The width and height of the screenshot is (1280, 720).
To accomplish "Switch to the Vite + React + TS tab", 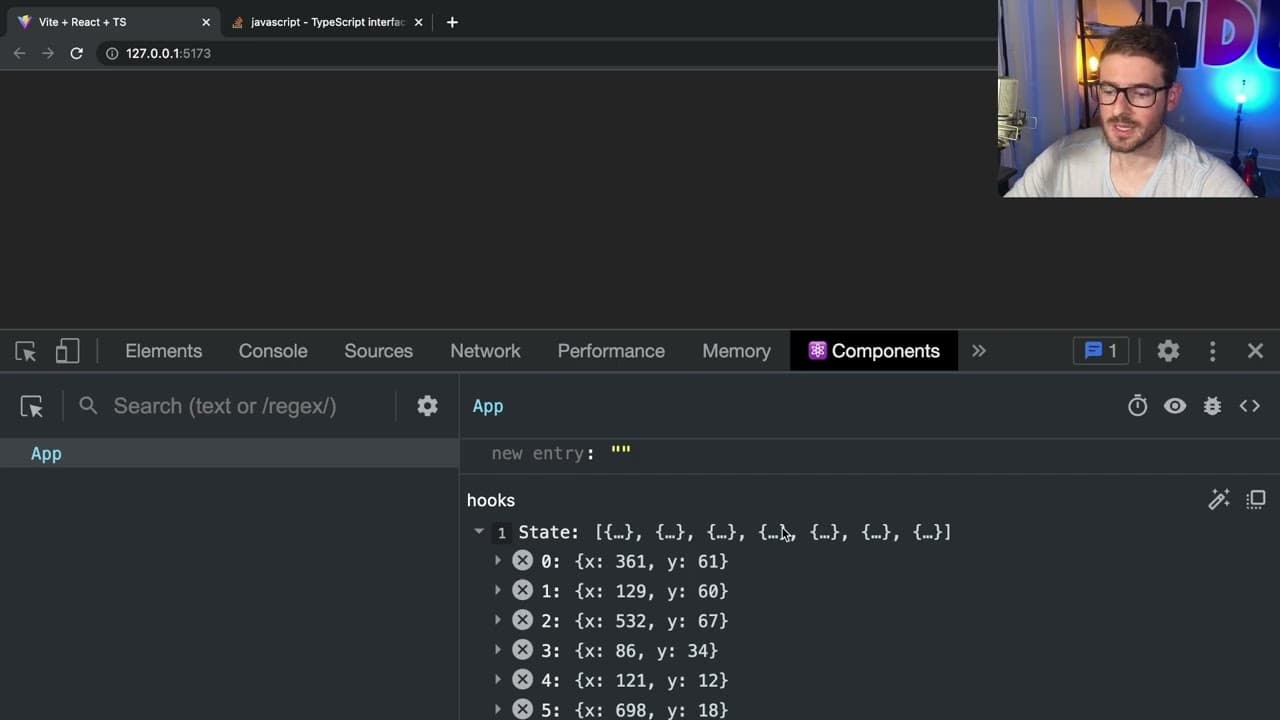I will [x=112, y=22].
